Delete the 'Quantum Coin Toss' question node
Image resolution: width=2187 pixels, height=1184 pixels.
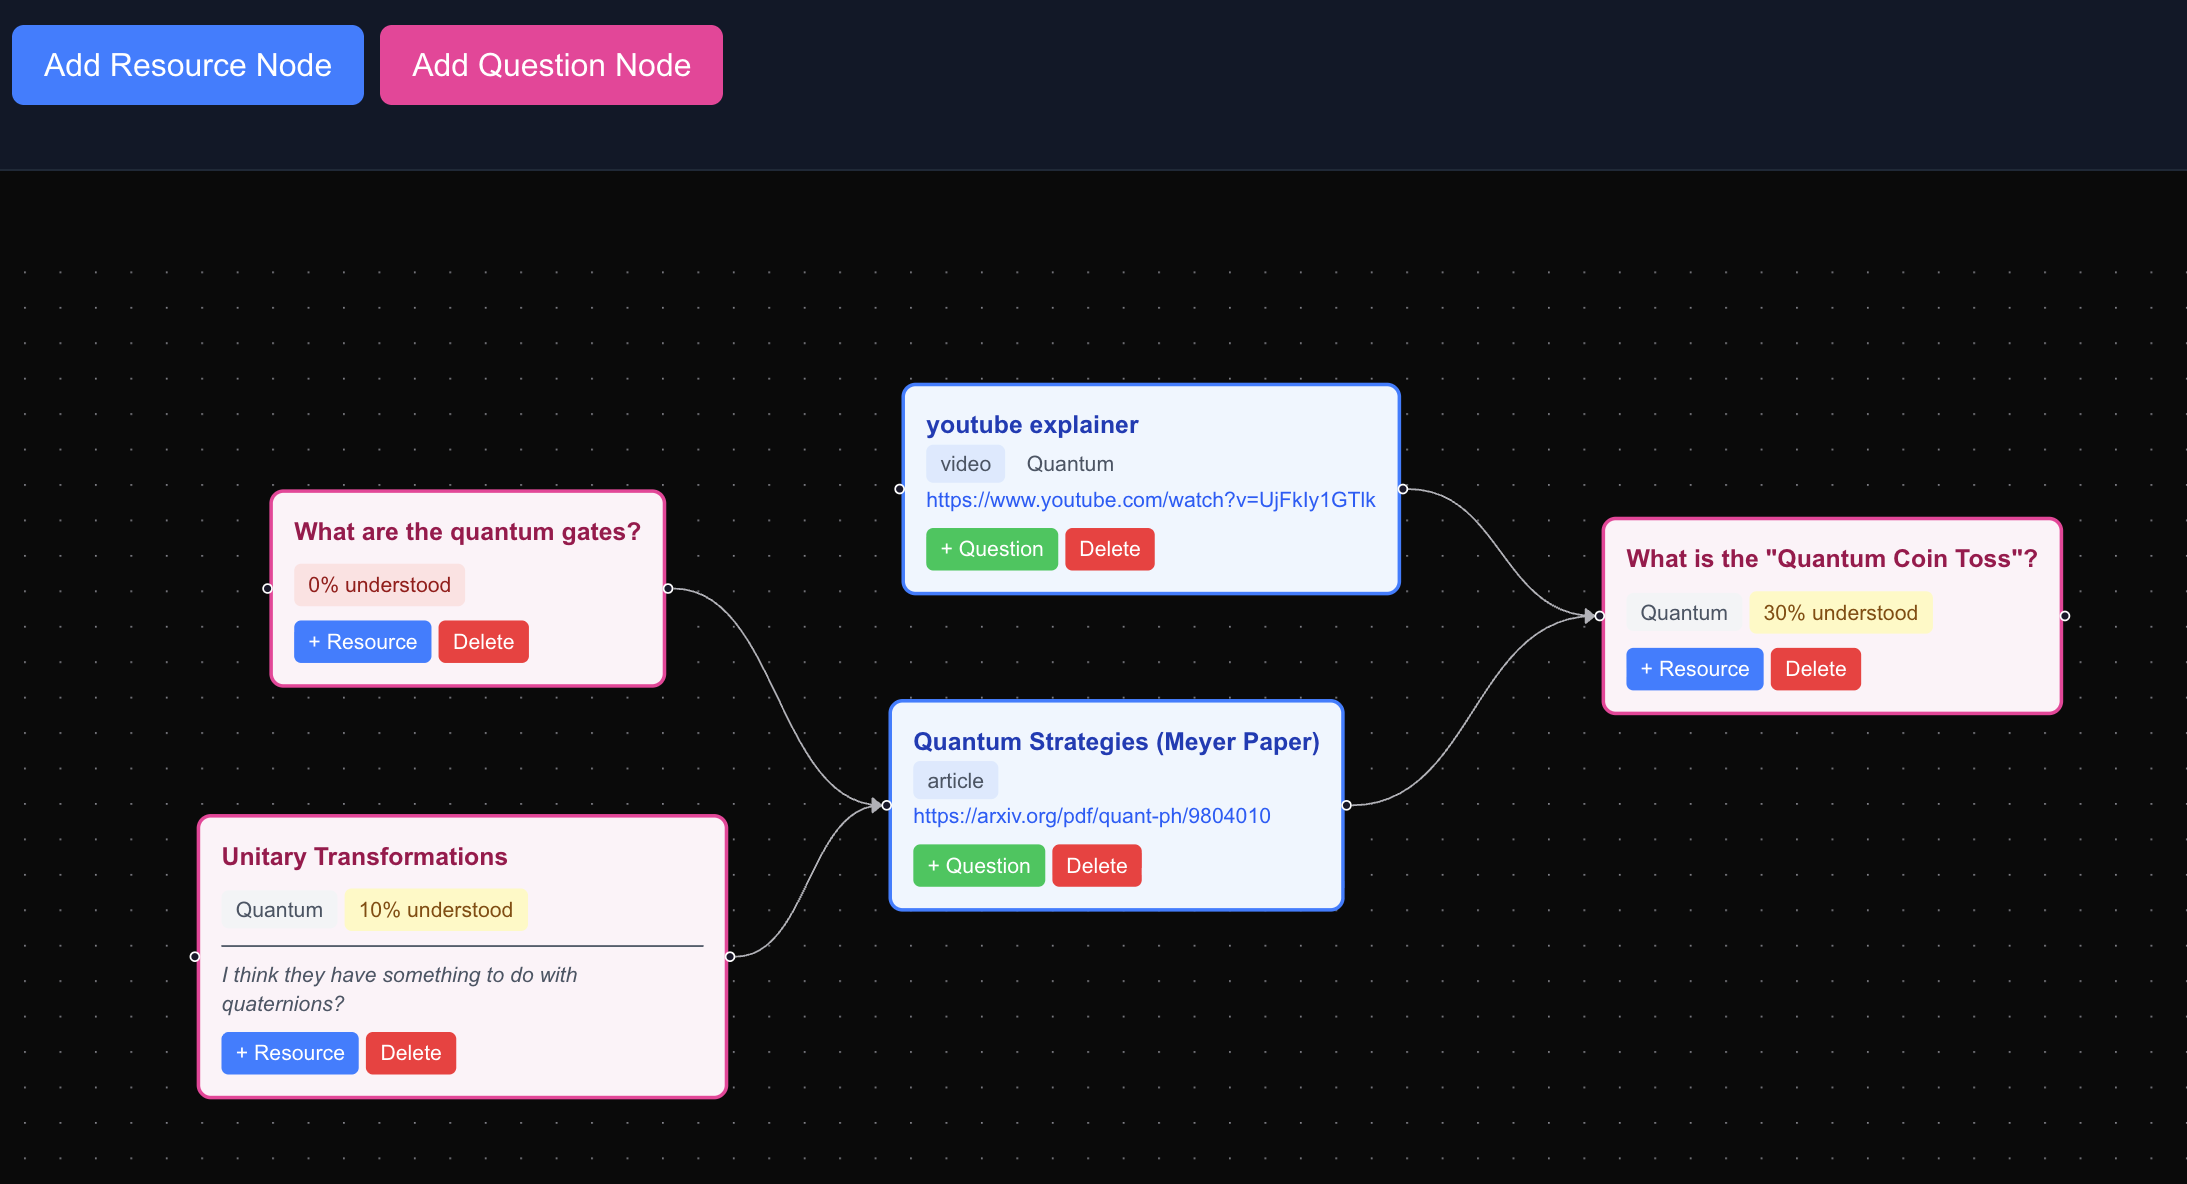[x=1815, y=668]
